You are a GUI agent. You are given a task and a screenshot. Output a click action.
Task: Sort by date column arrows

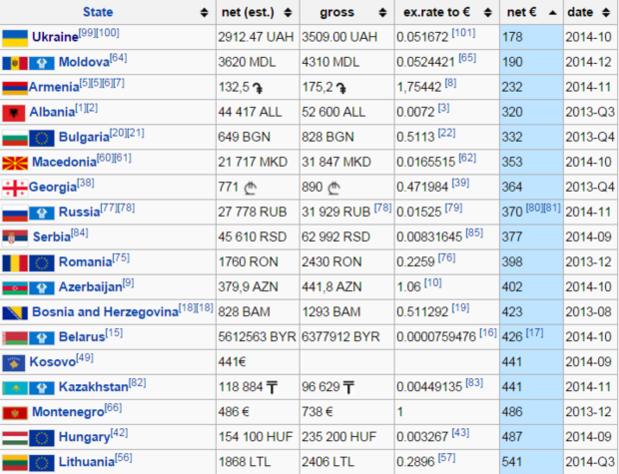(606, 12)
